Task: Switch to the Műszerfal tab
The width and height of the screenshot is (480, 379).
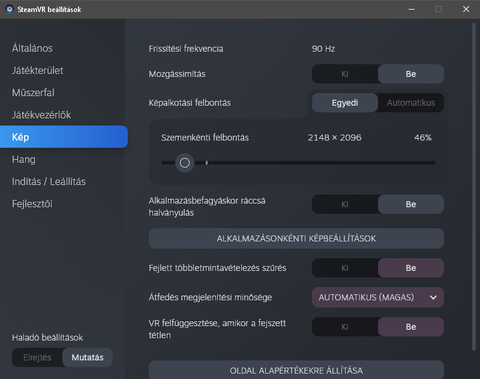Action: tap(33, 92)
